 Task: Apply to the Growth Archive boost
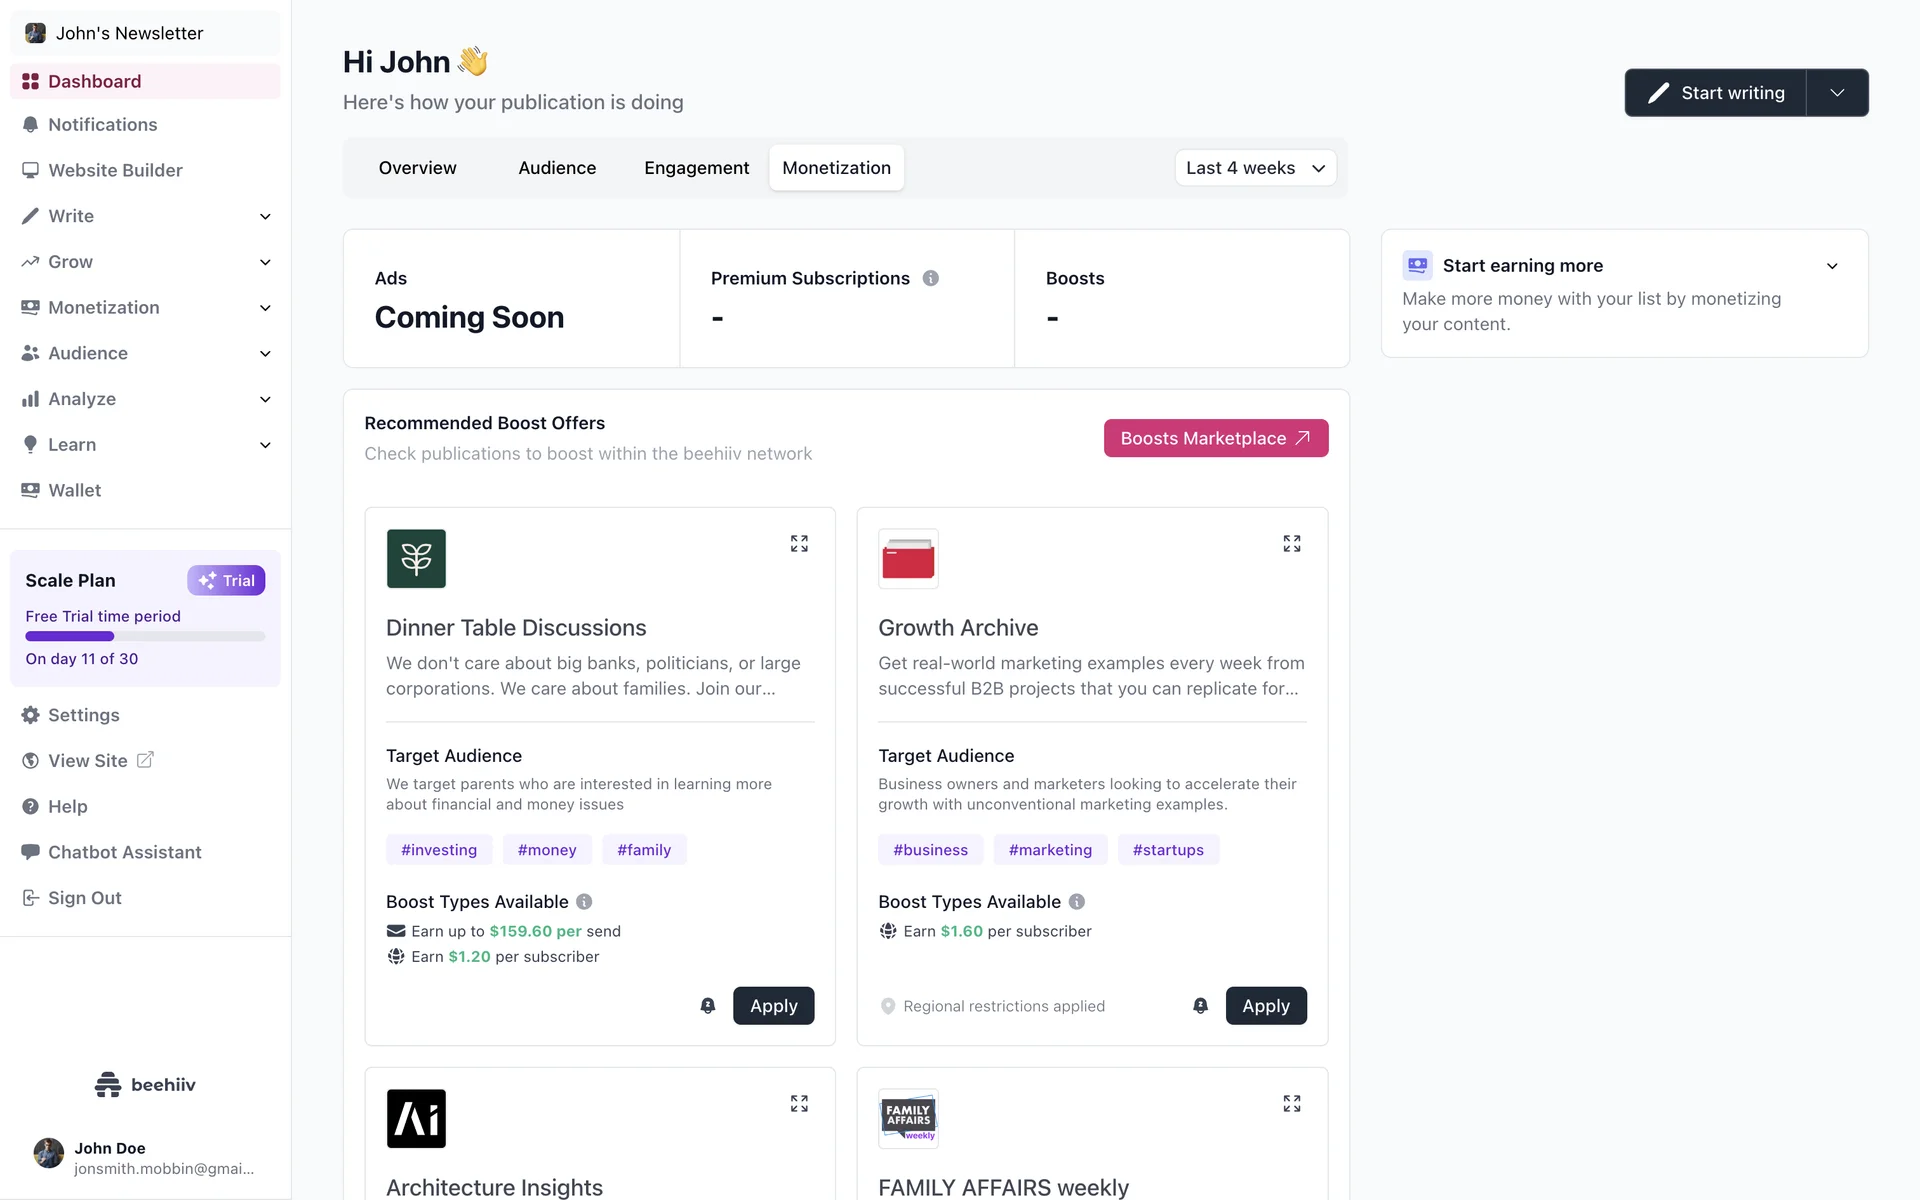(1265, 1006)
